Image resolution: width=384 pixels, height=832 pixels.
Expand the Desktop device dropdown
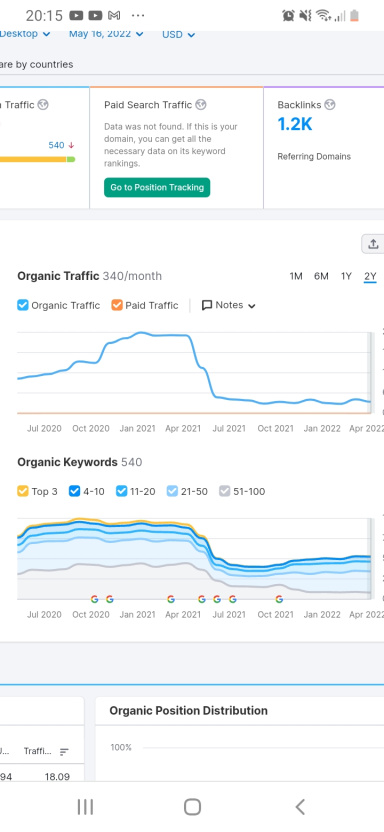tap(25, 34)
